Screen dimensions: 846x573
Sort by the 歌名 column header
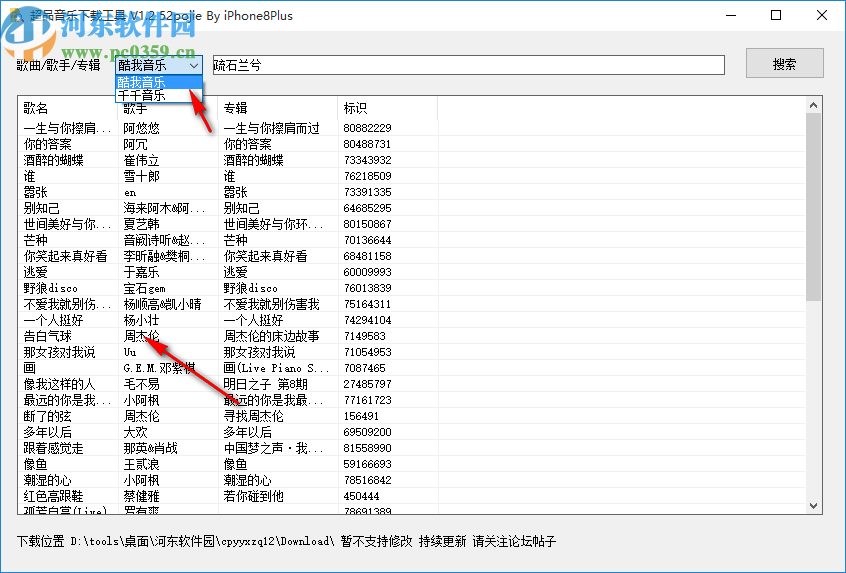(67, 108)
